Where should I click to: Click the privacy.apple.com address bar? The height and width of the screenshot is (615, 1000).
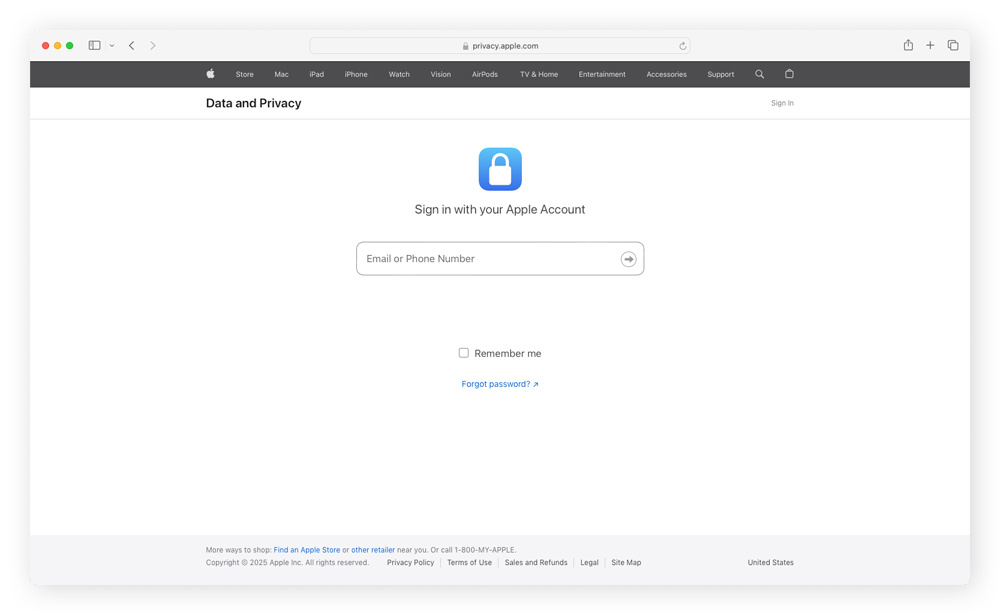click(500, 46)
